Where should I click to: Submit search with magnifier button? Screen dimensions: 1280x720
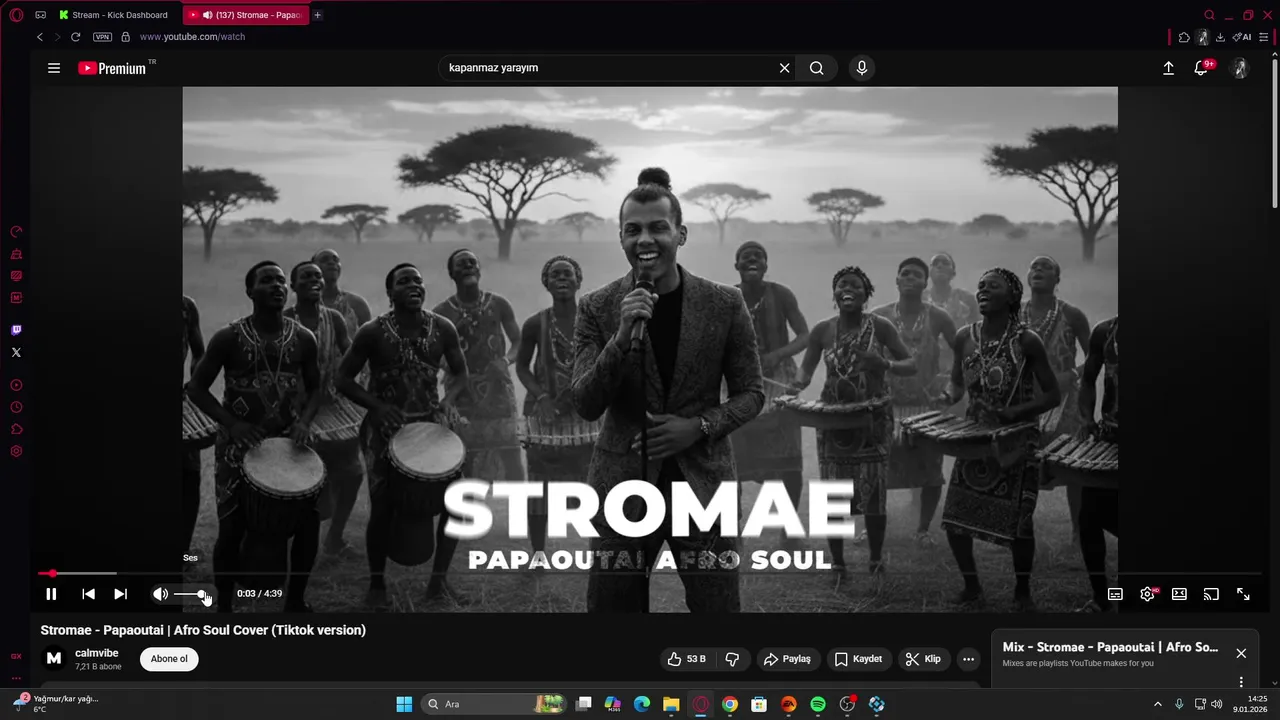tap(817, 68)
